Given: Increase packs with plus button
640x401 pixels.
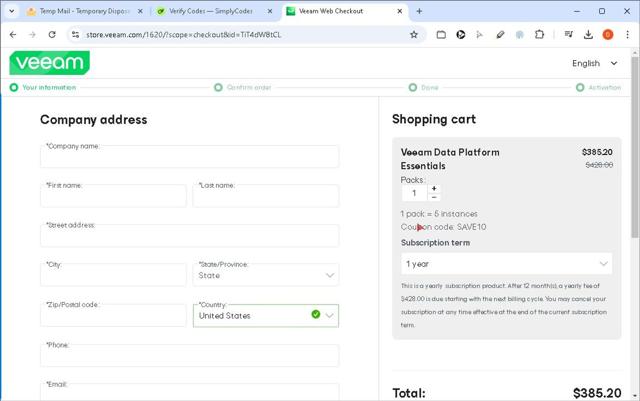Looking at the screenshot, I should (434, 188).
